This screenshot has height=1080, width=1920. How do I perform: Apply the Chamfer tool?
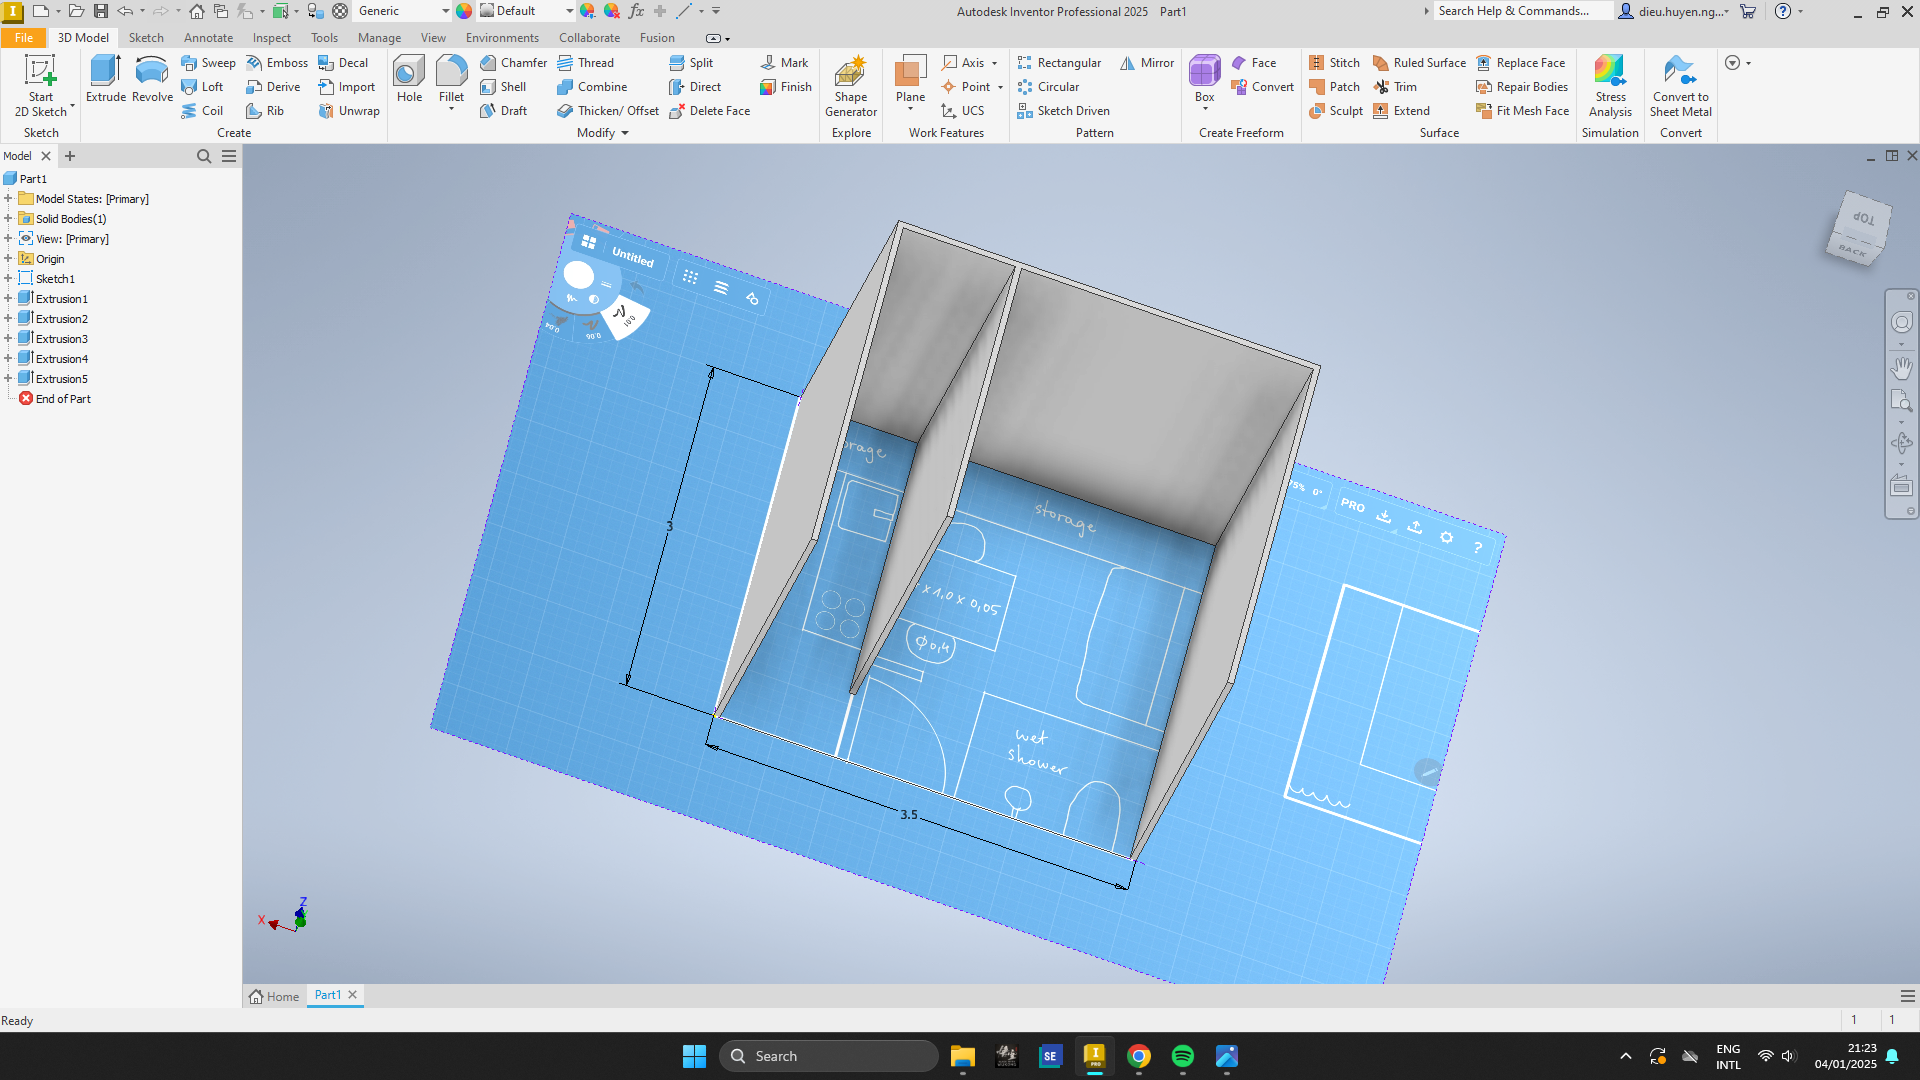(513, 62)
